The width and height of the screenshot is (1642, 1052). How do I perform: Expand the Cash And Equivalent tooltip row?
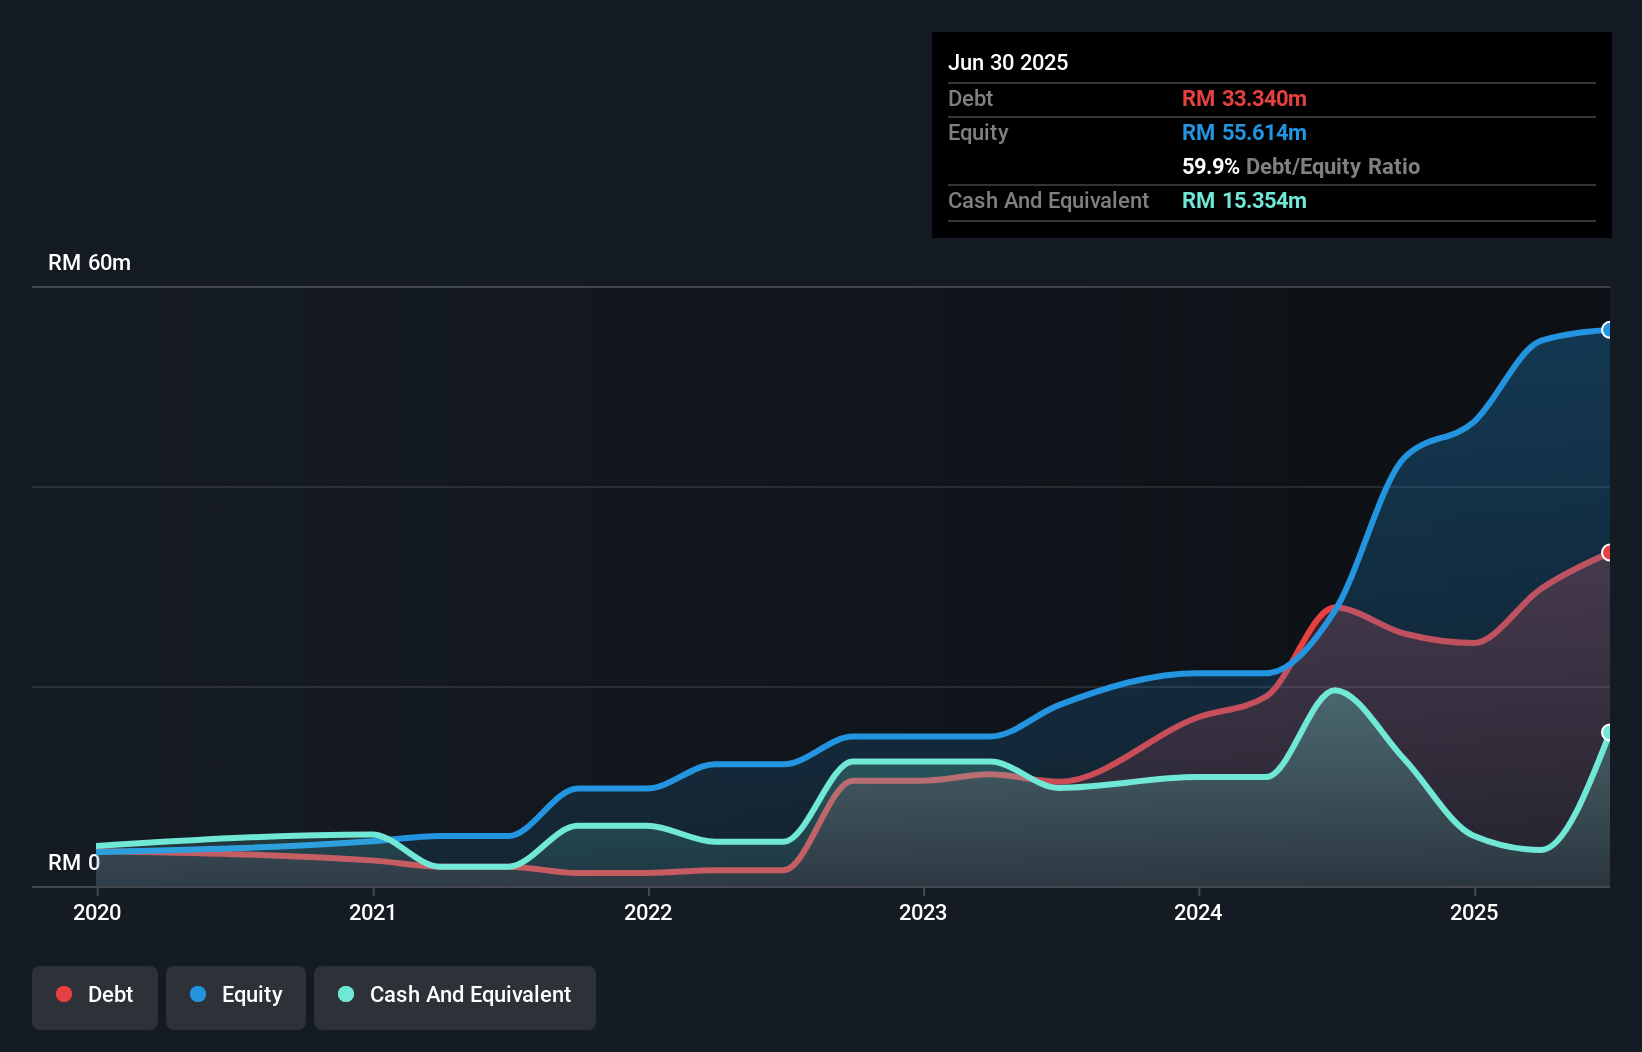1047,200
